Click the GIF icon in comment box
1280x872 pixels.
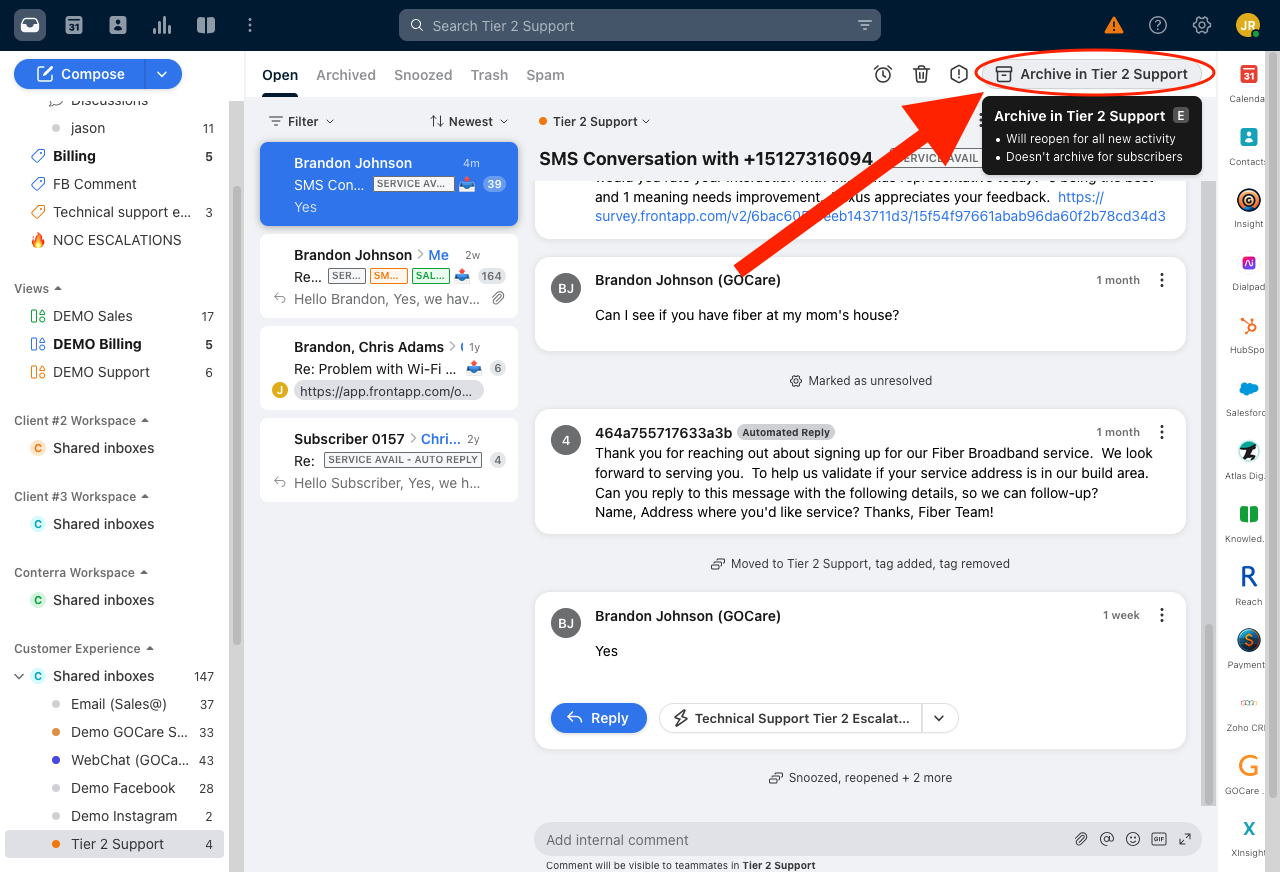tap(1159, 839)
